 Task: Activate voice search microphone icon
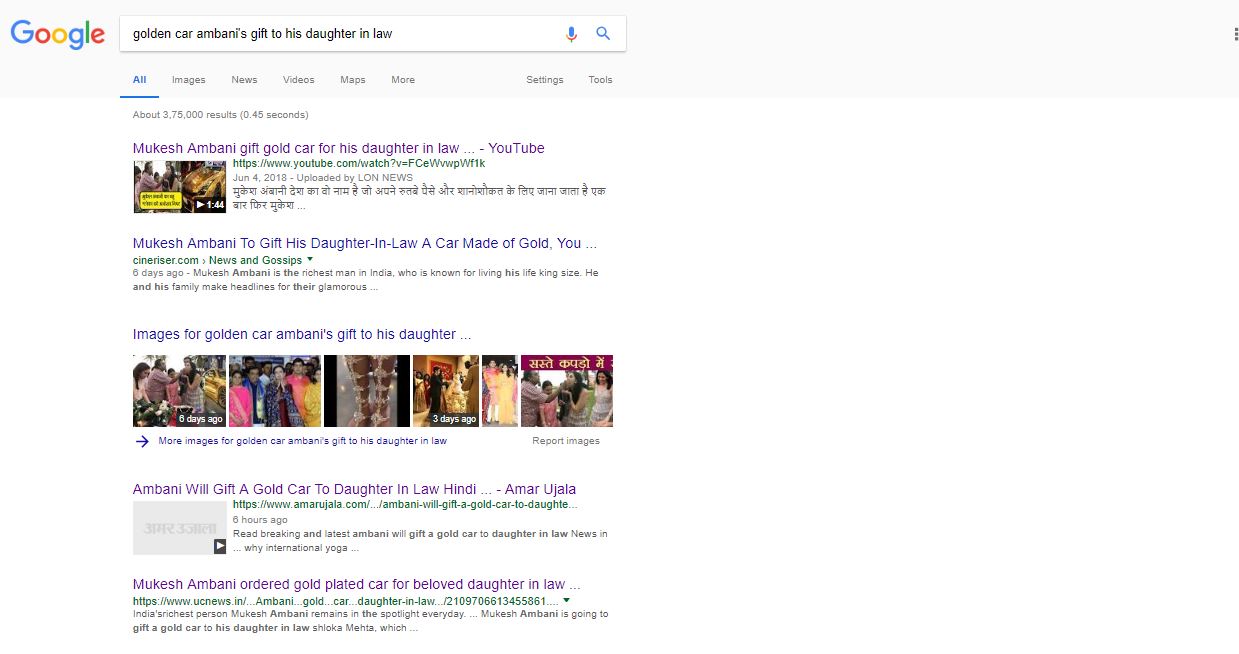[571, 33]
